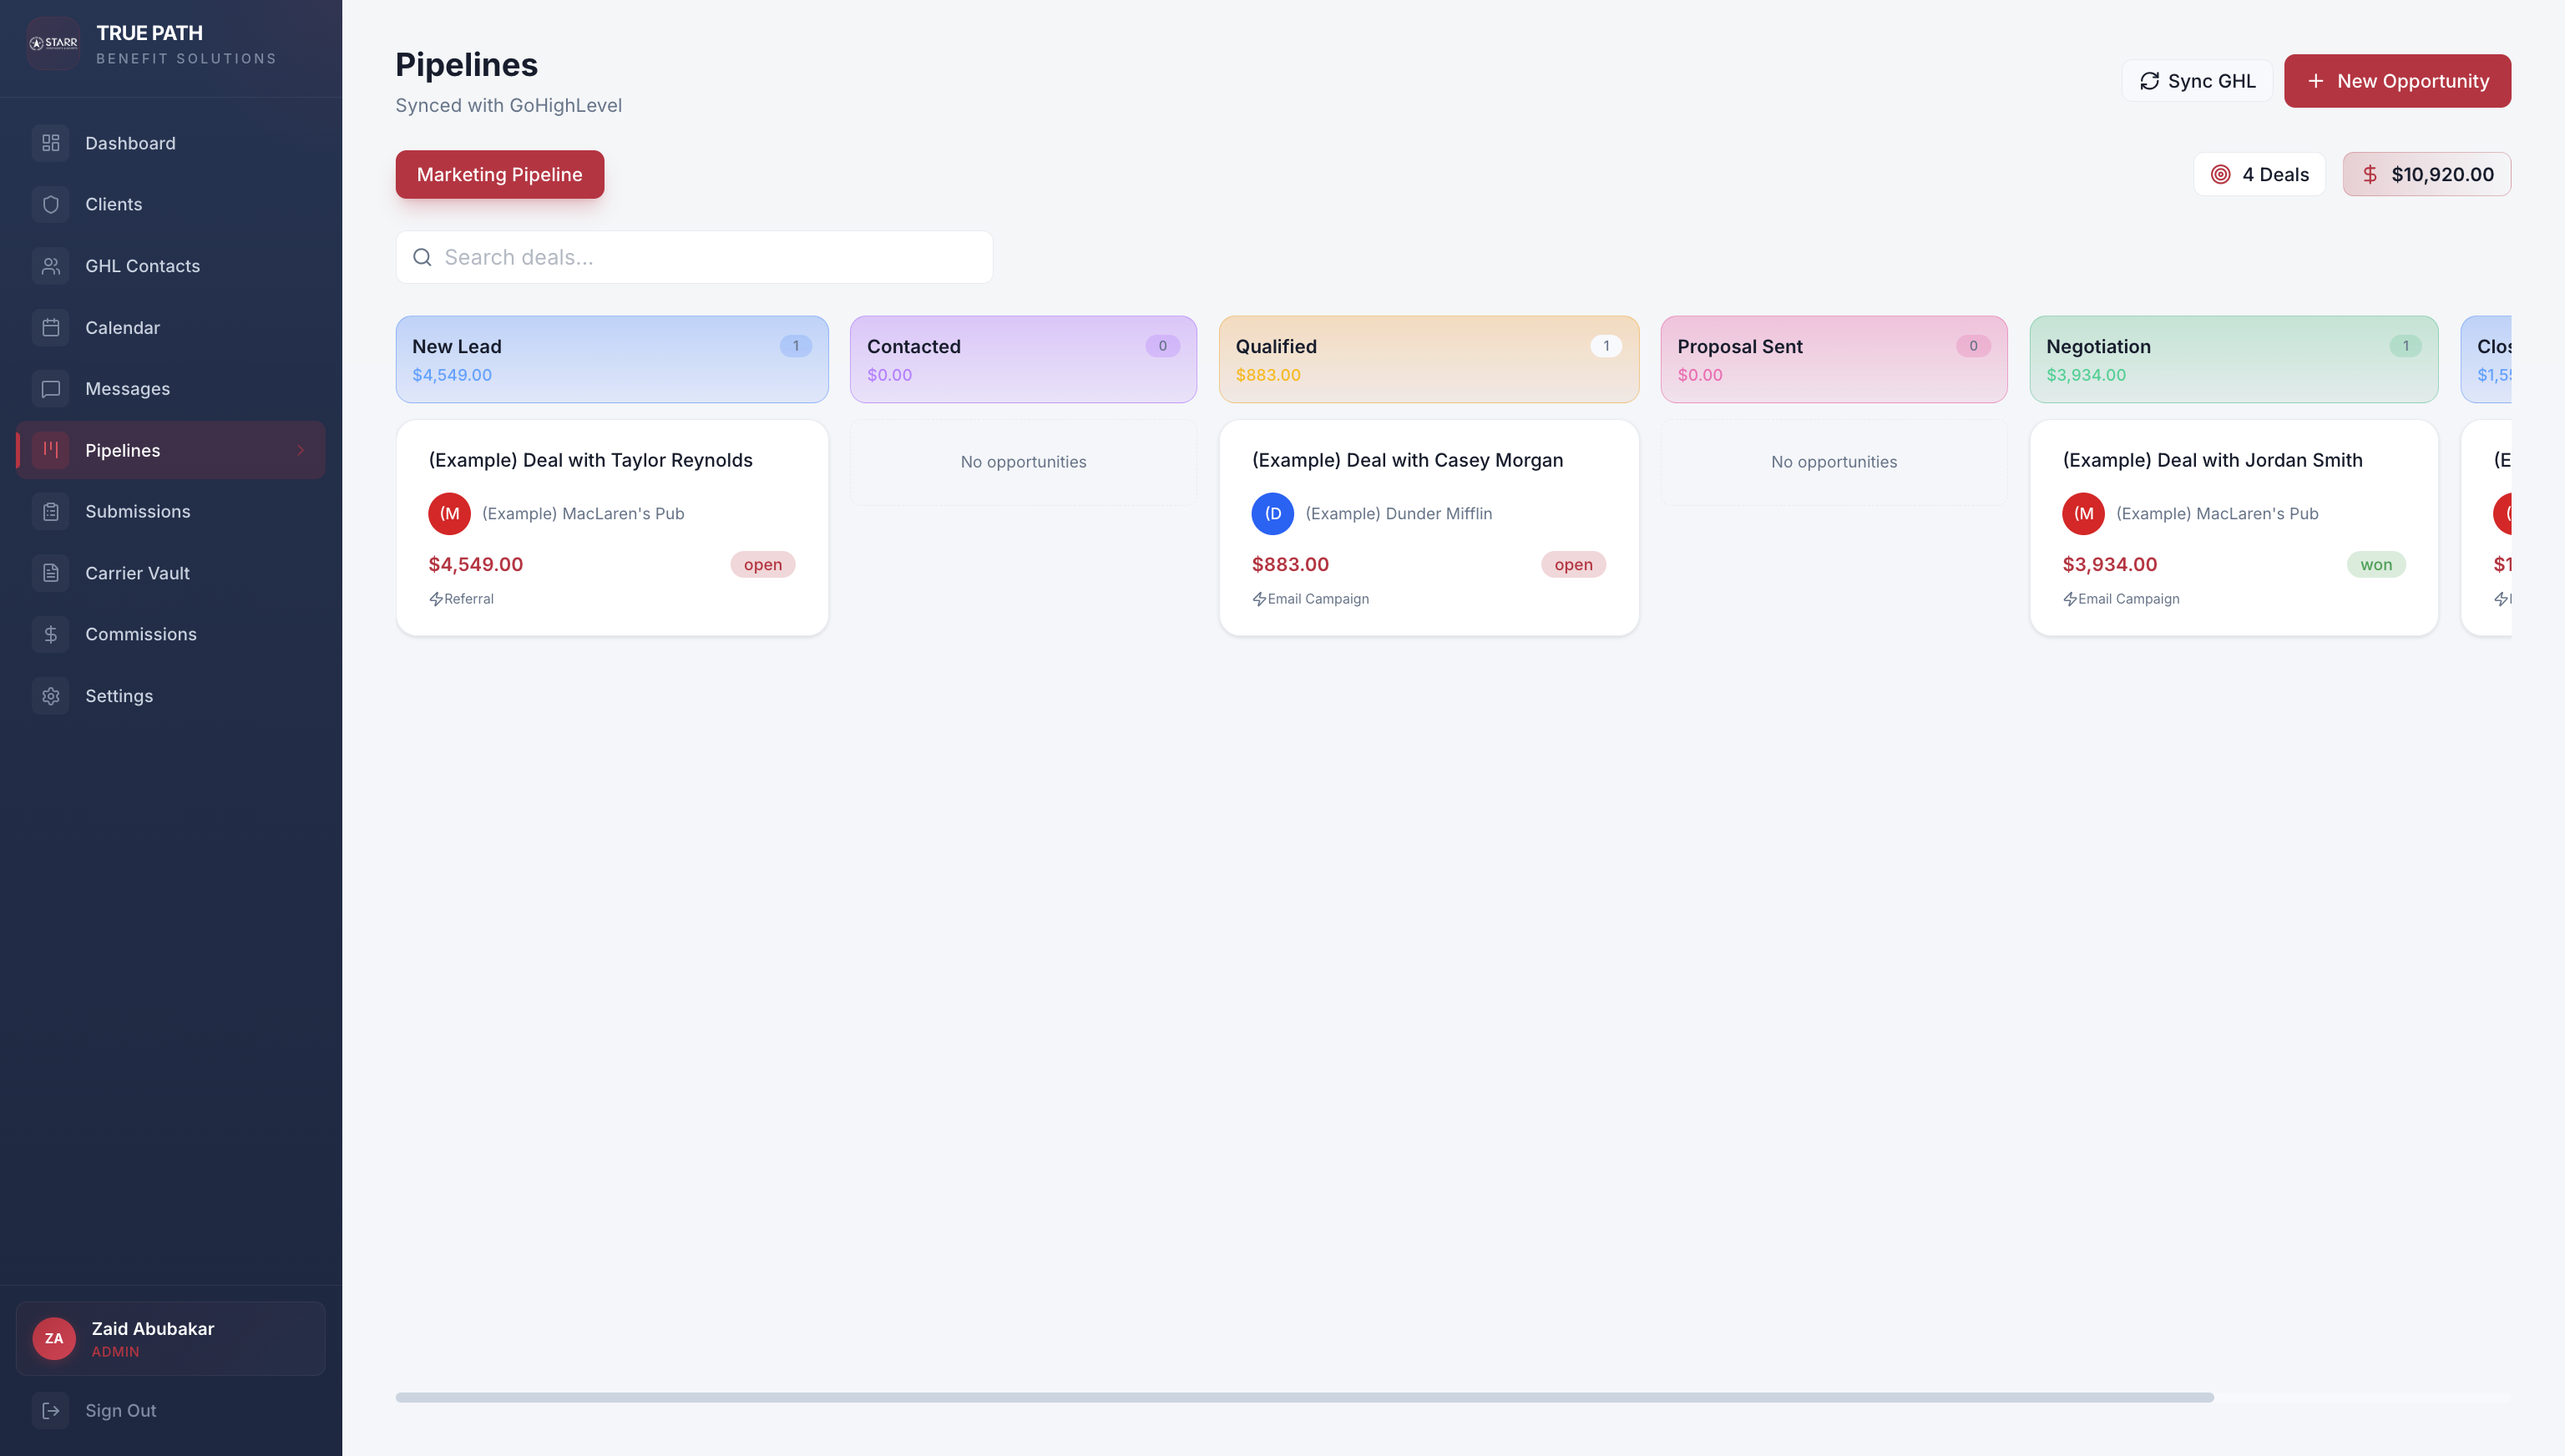This screenshot has height=1456, width=2565.
Task: Open the Carrier Vault document icon
Action: (51, 573)
